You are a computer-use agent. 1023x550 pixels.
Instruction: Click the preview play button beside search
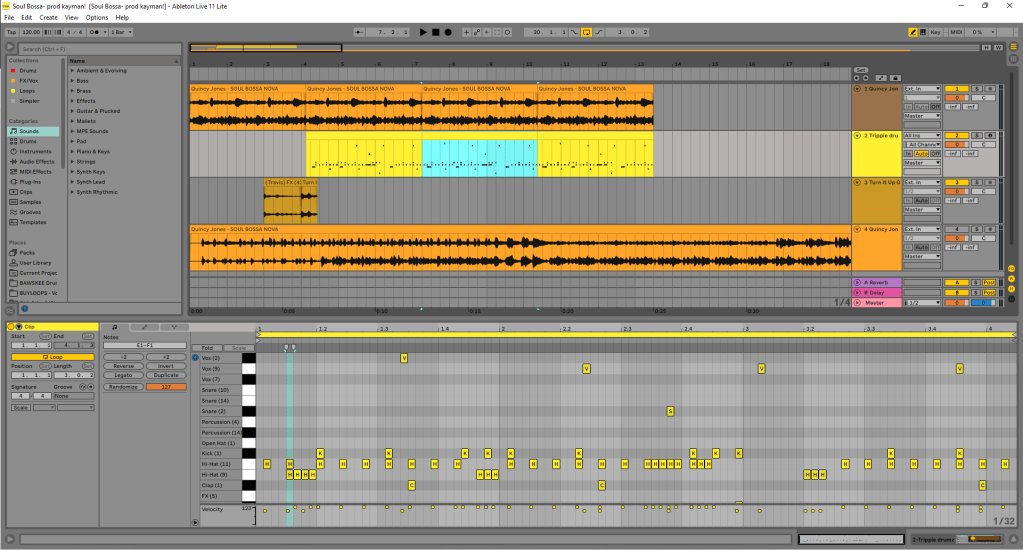pyautogui.click(x=10, y=48)
